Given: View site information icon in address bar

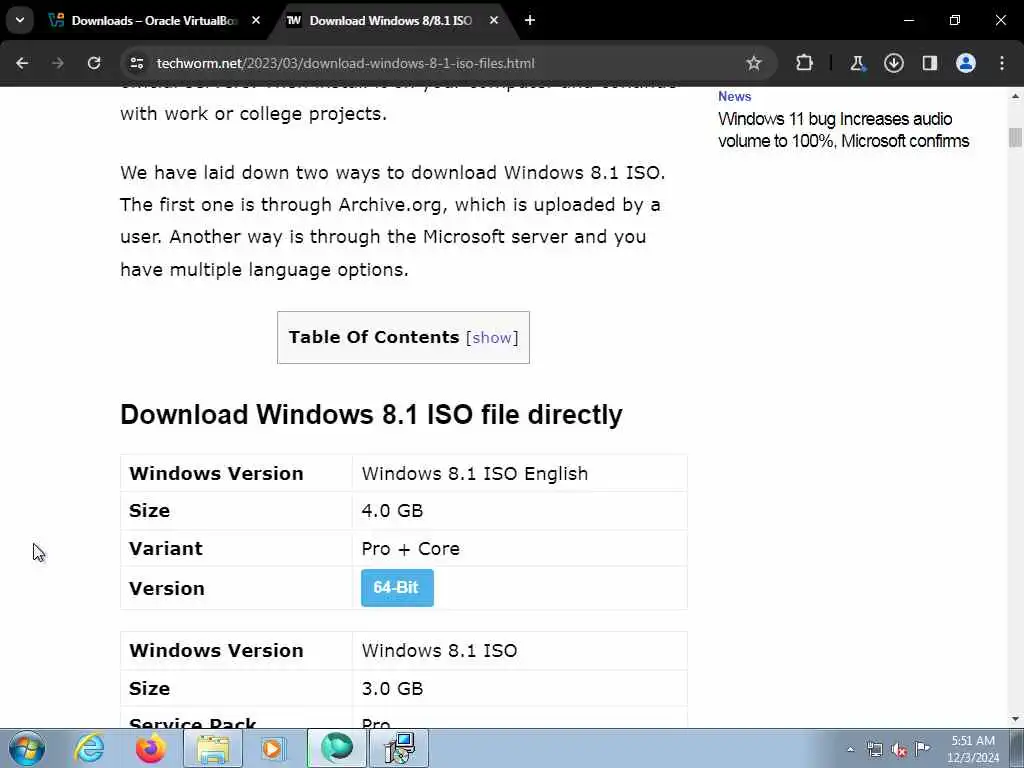Looking at the screenshot, I should [x=136, y=63].
